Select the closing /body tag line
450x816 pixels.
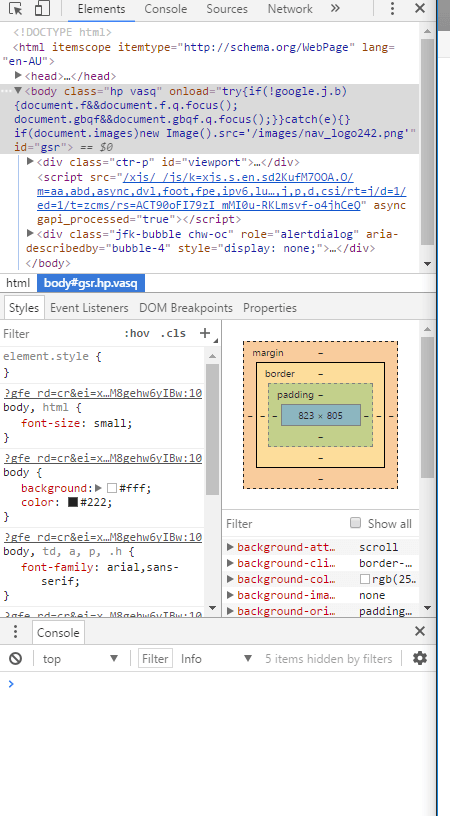[48, 263]
